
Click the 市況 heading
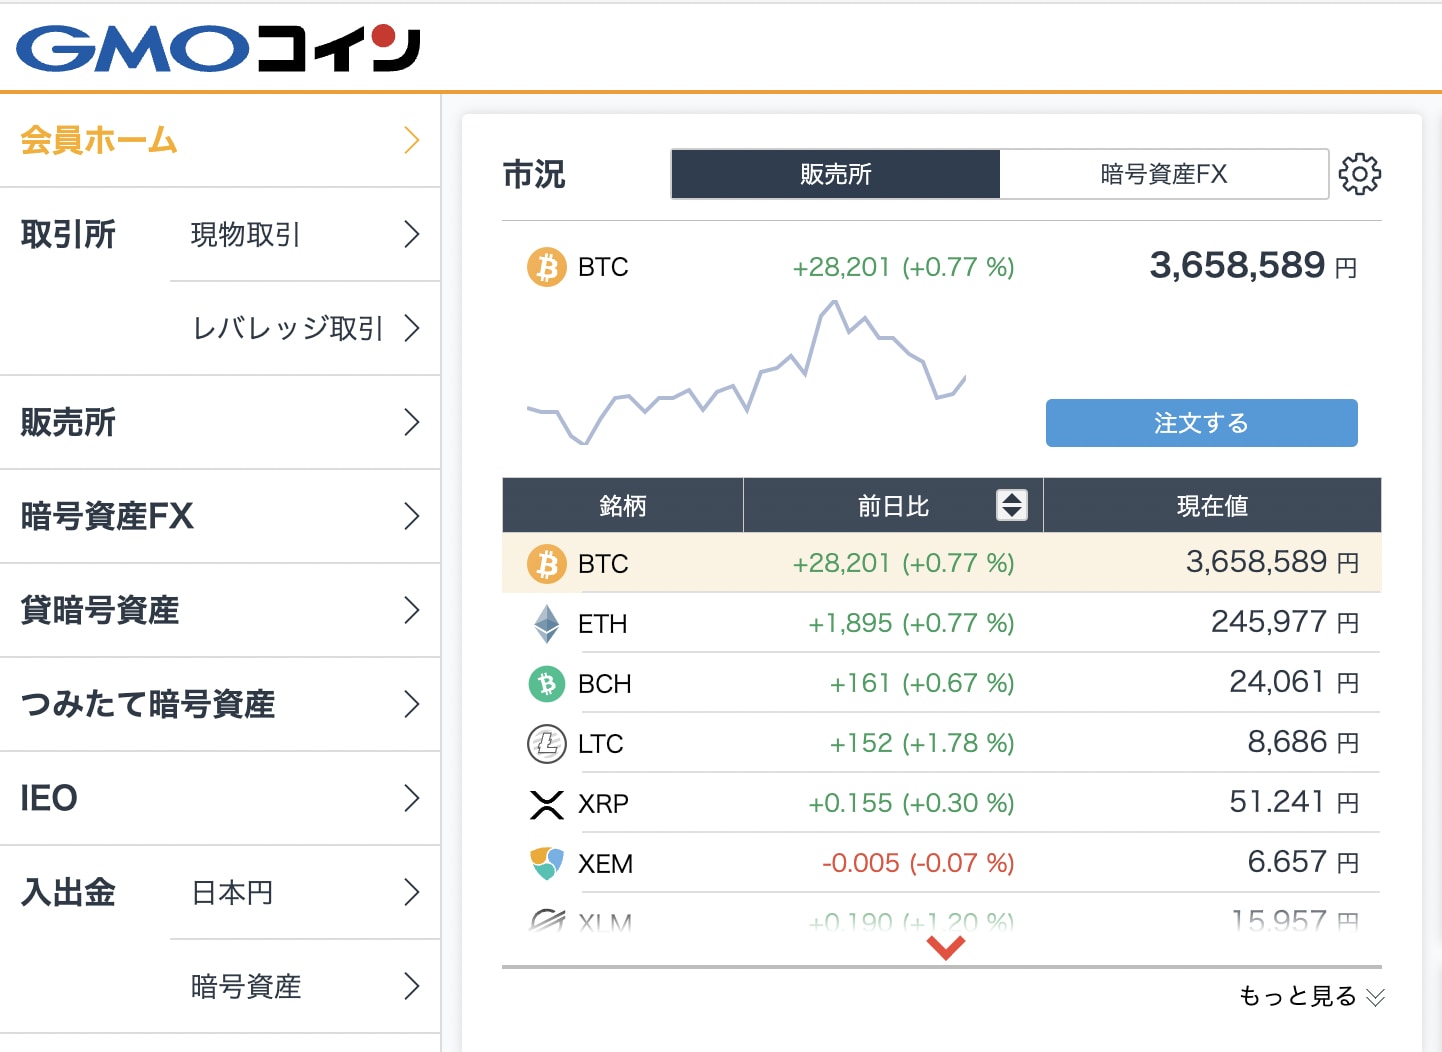coord(534,174)
